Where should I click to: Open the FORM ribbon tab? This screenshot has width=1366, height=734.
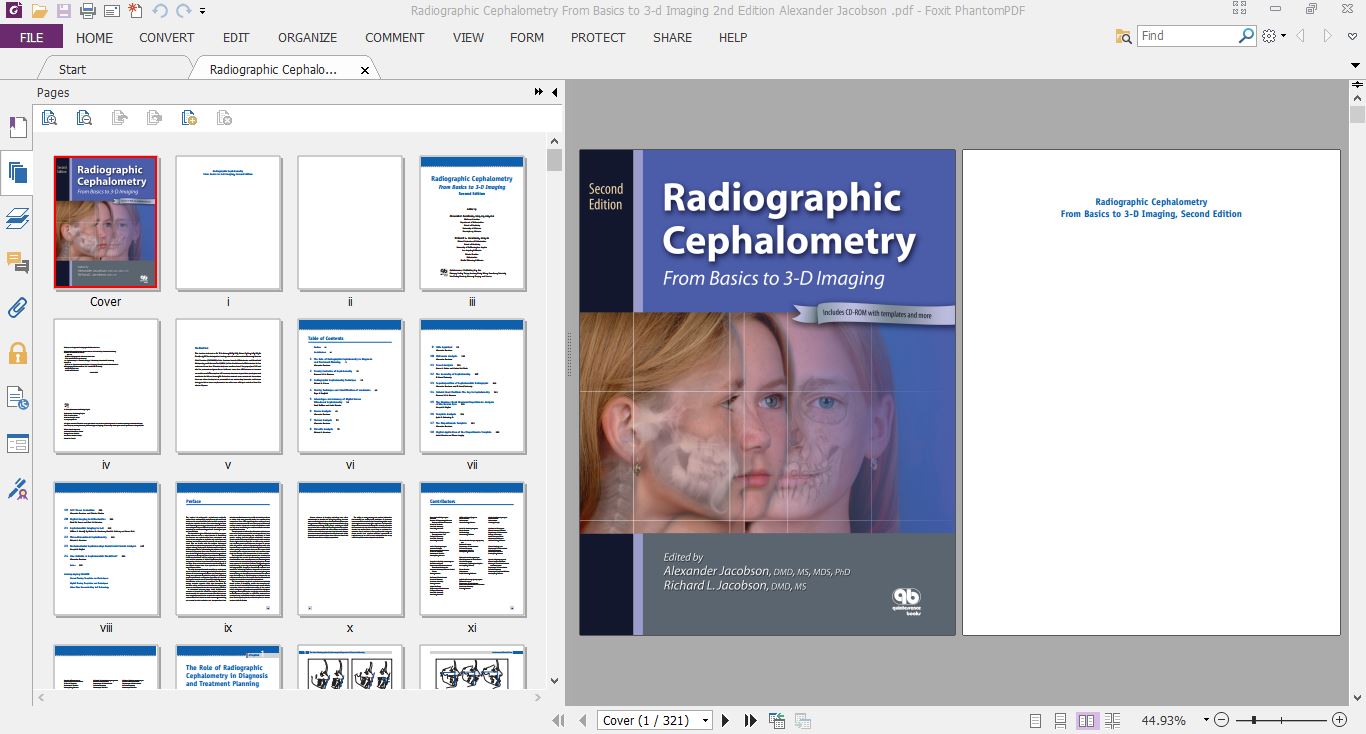(527, 37)
